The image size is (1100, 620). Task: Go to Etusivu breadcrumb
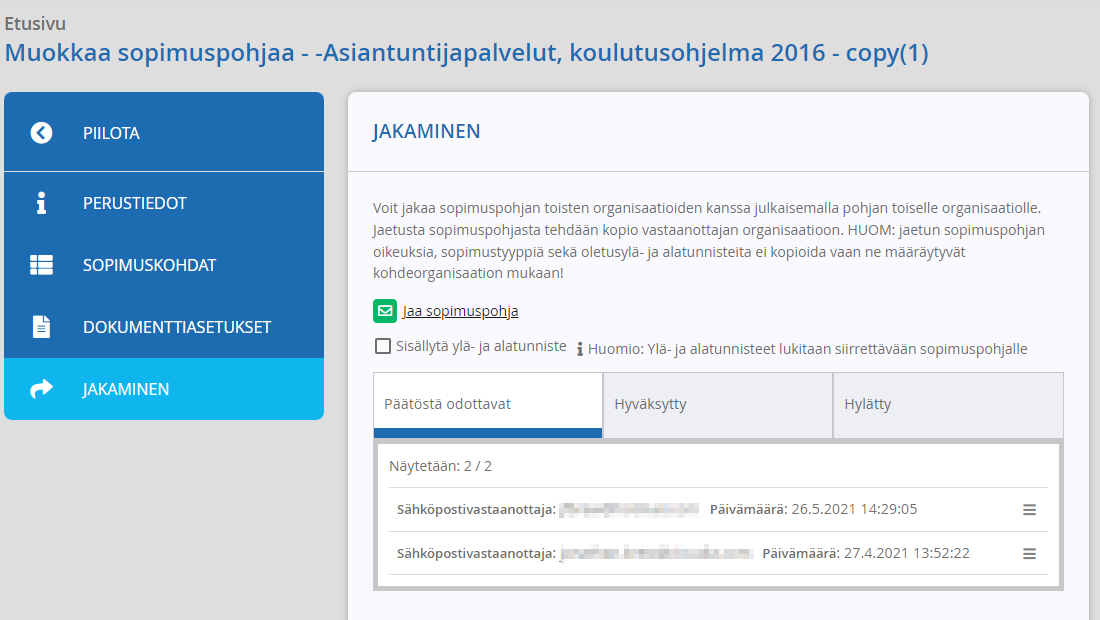[35, 23]
